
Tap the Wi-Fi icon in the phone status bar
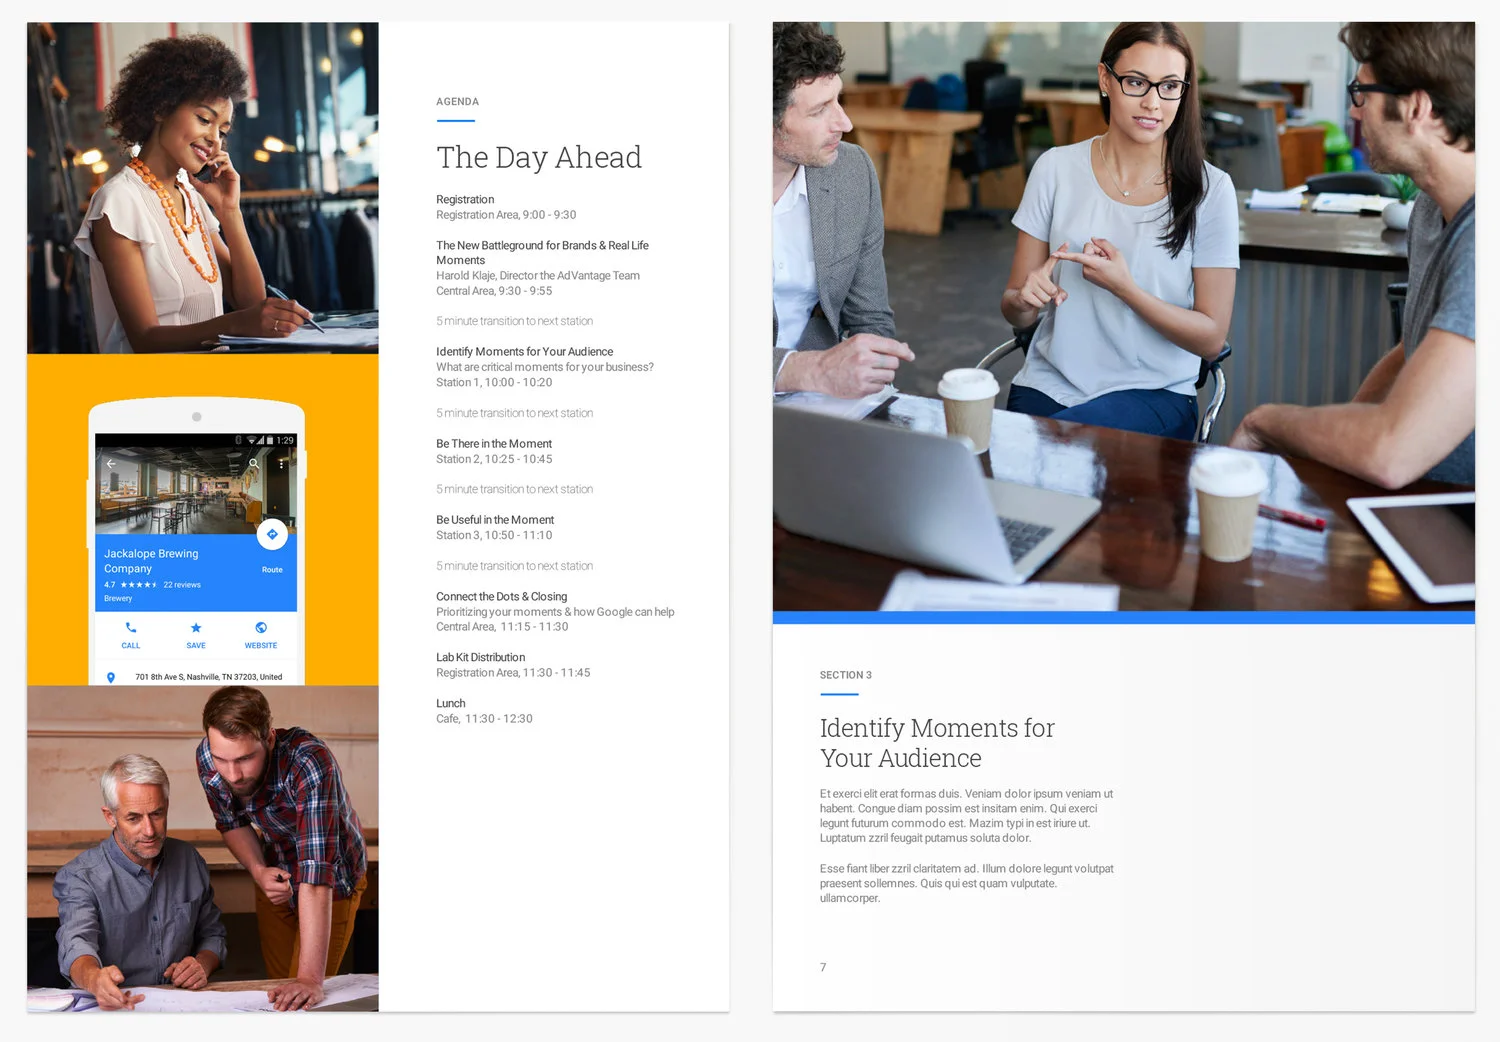[x=252, y=440]
